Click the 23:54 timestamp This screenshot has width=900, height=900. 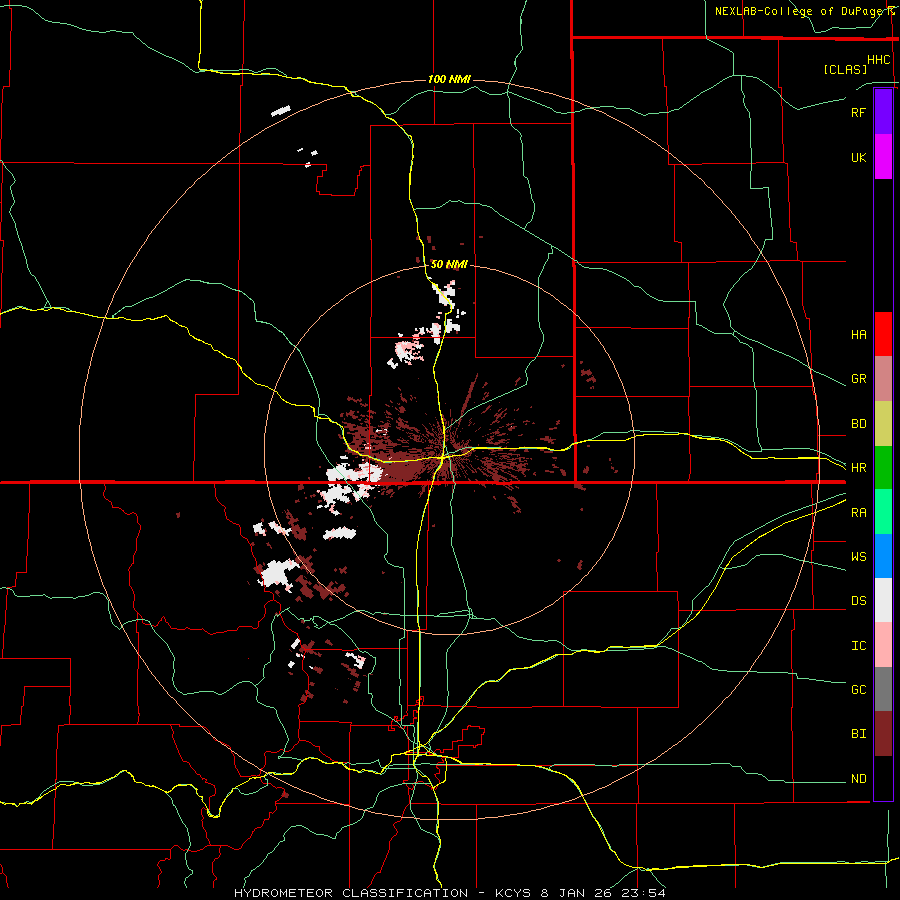pyautogui.click(x=645, y=893)
